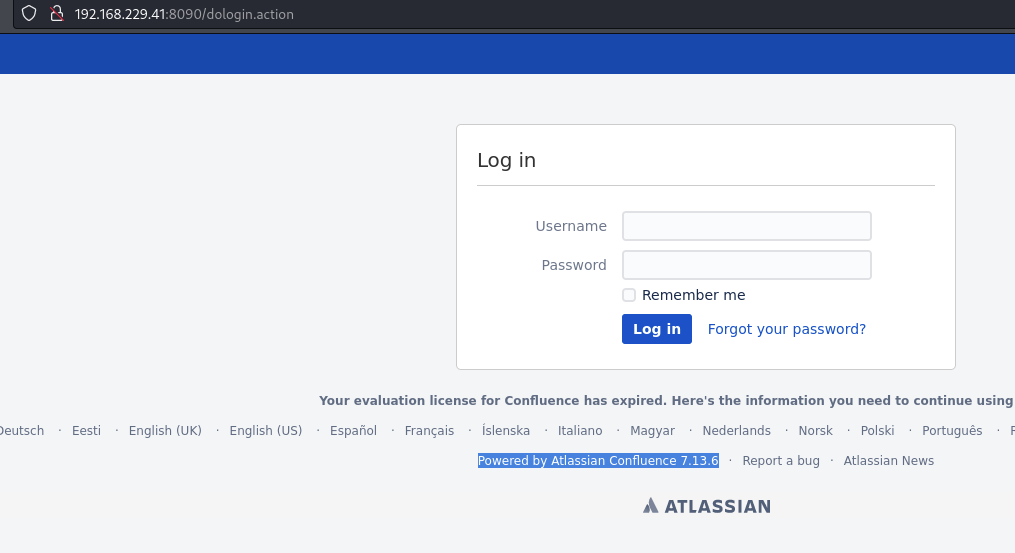Viewport: 1015px width, 553px height.
Task: Click the insecure connection padlock icon
Action: [57, 14]
